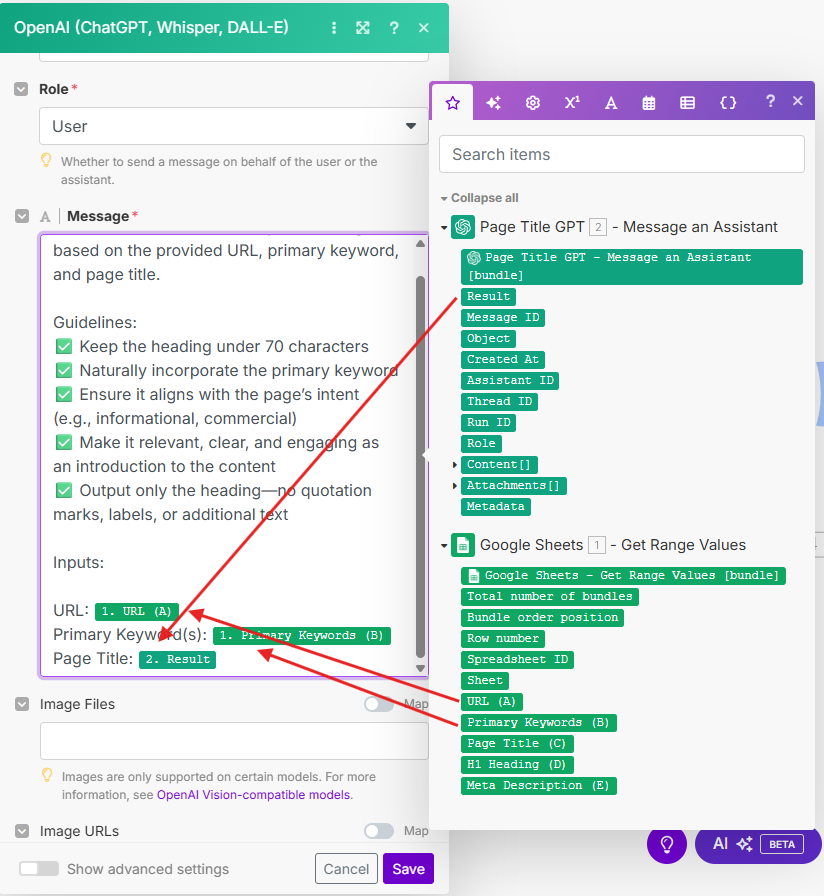The image size is (824, 896).
Task: Toggle the Image Files field checkbox
Action: click(x=22, y=704)
